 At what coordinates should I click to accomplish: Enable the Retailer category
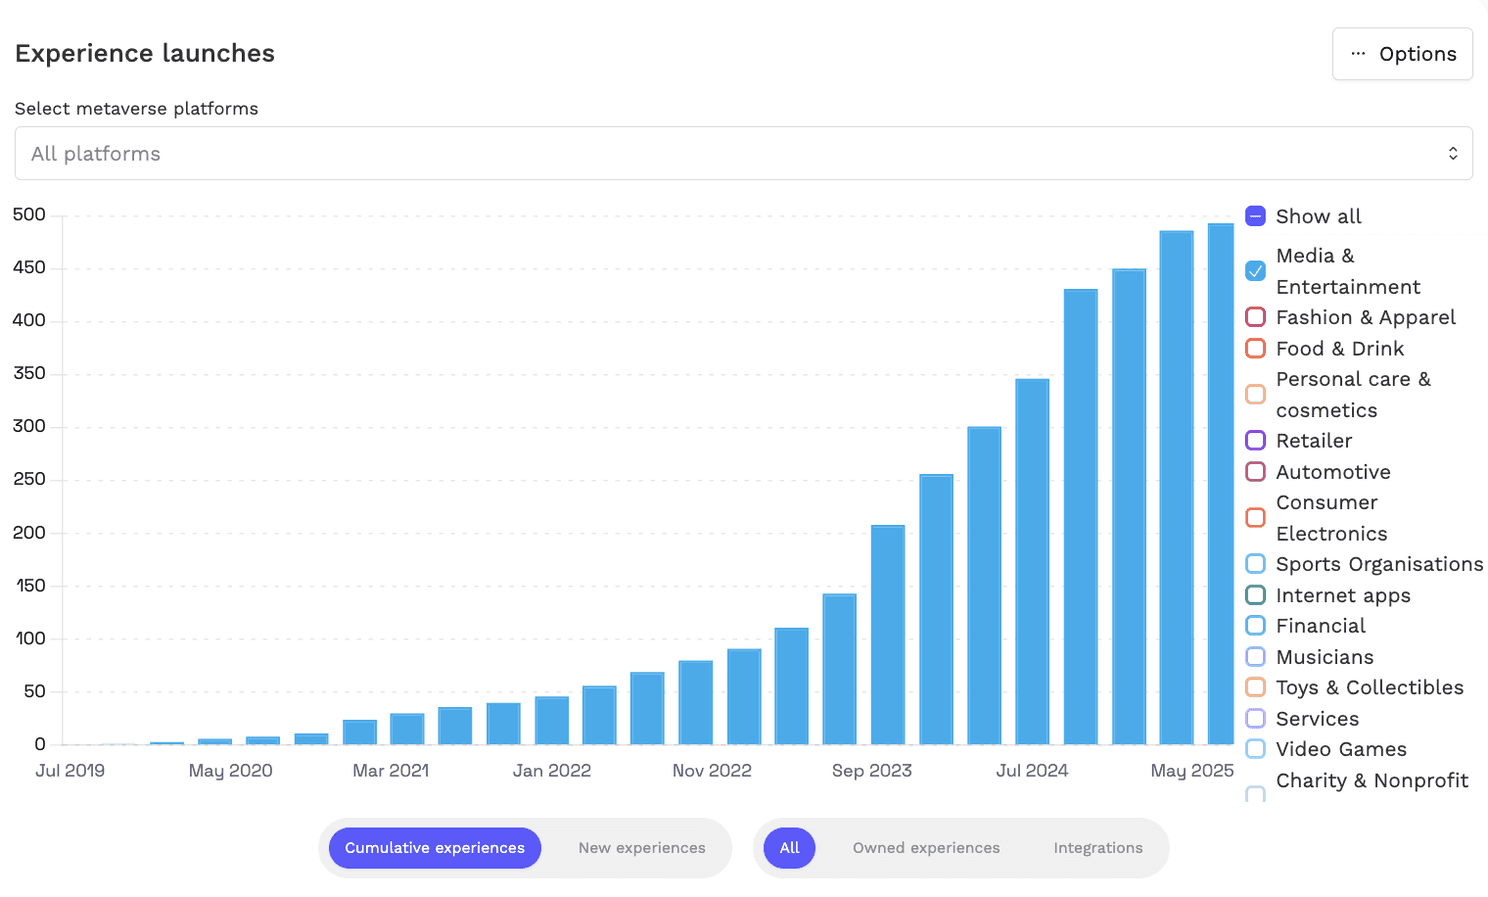[x=1255, y=440]
